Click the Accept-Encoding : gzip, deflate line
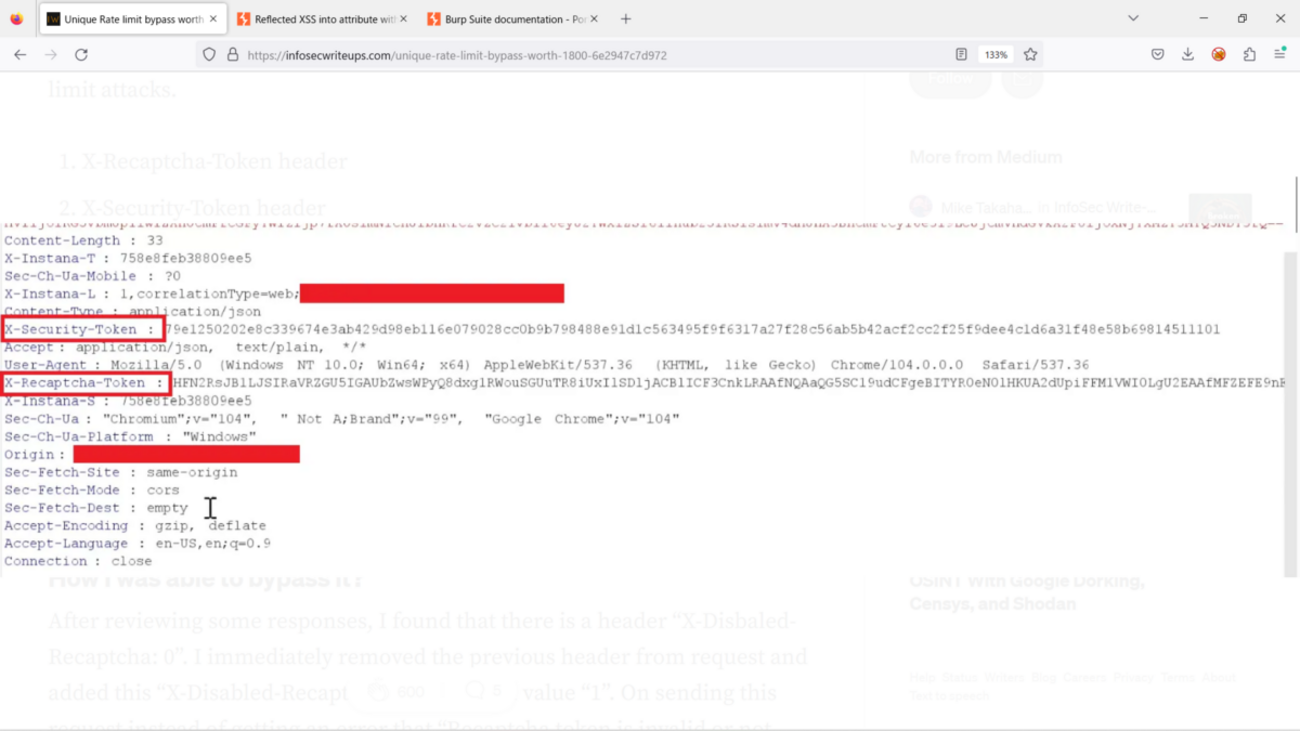This screenshot has width=1300, height=731. tap(135, 526)
